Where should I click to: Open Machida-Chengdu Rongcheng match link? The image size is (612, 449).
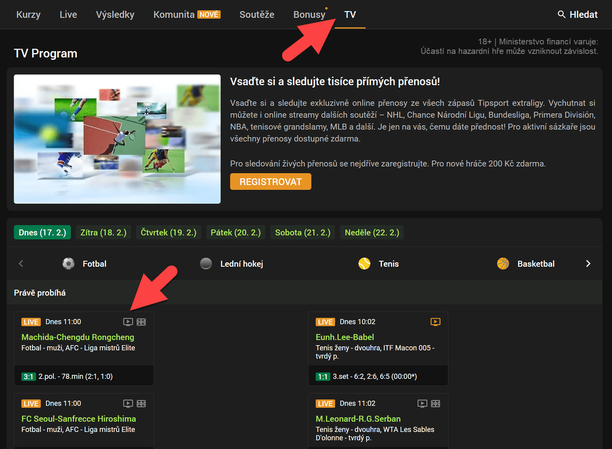[77, 337]
